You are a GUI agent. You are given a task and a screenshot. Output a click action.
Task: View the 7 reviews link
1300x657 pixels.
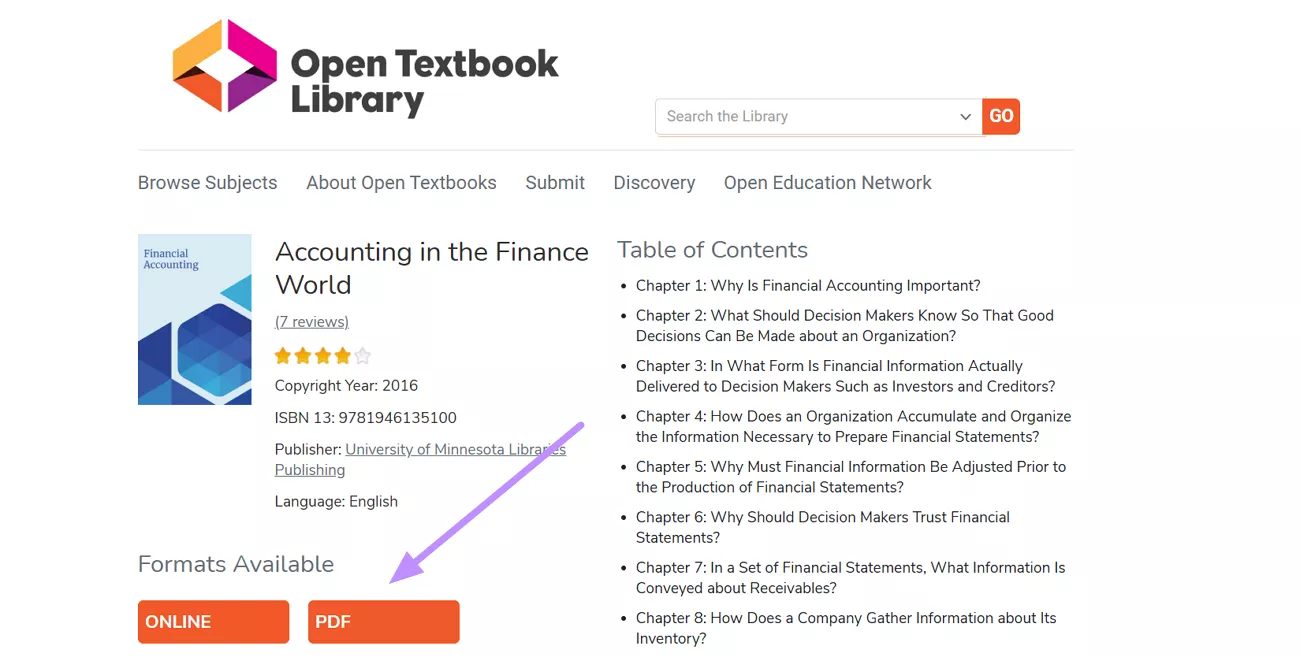[311, 321]
